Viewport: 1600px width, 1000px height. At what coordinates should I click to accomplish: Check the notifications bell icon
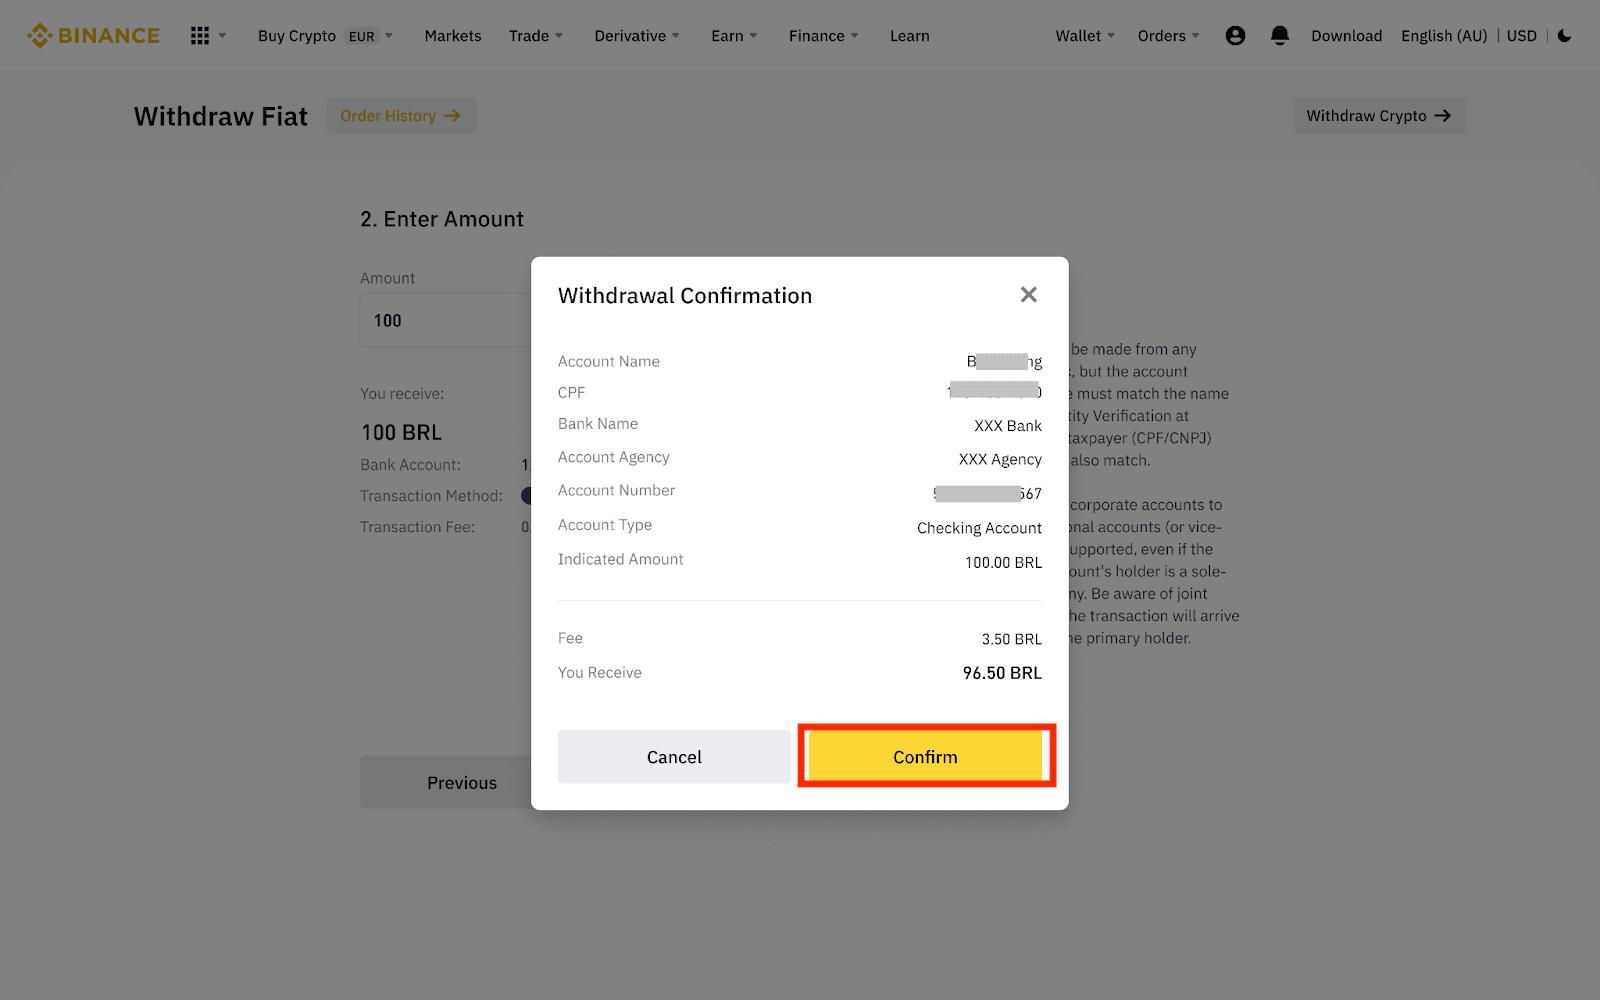pos(1279,36)
